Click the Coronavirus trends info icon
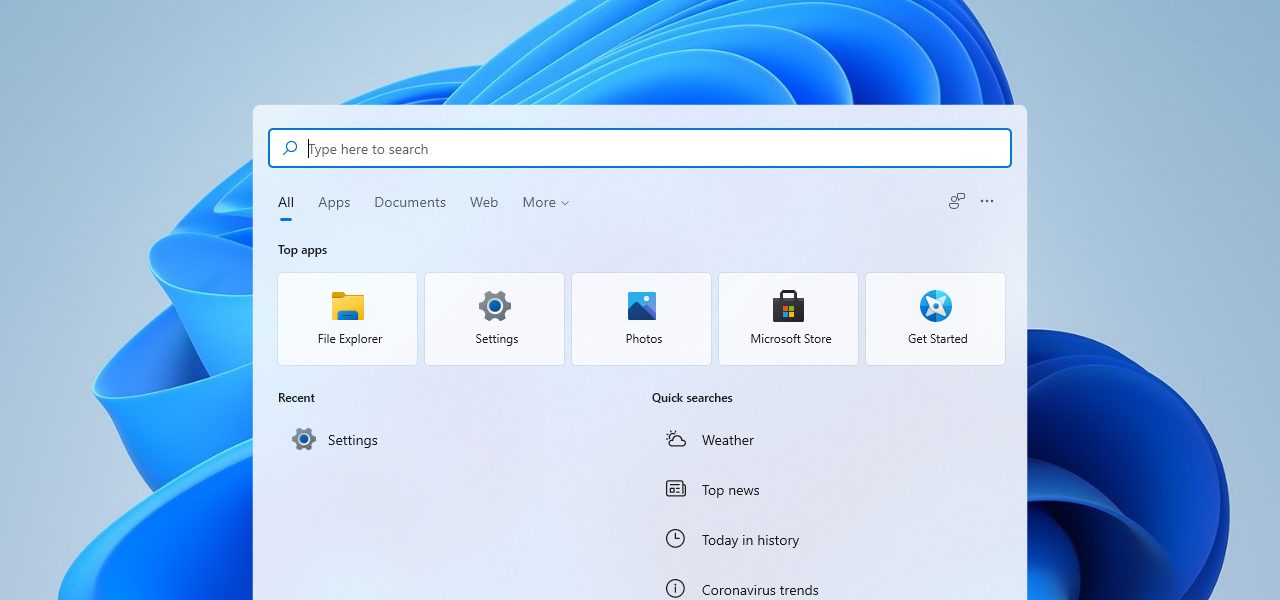This screenshot has height=600, width=1280. point(676,589)
